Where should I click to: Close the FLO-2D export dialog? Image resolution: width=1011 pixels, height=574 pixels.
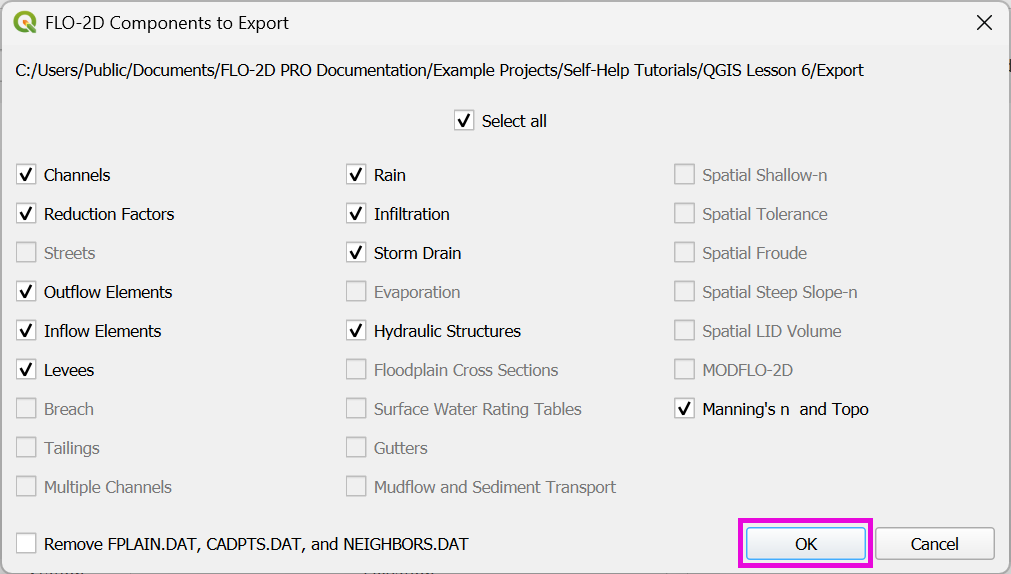click(x=984, y=23)
